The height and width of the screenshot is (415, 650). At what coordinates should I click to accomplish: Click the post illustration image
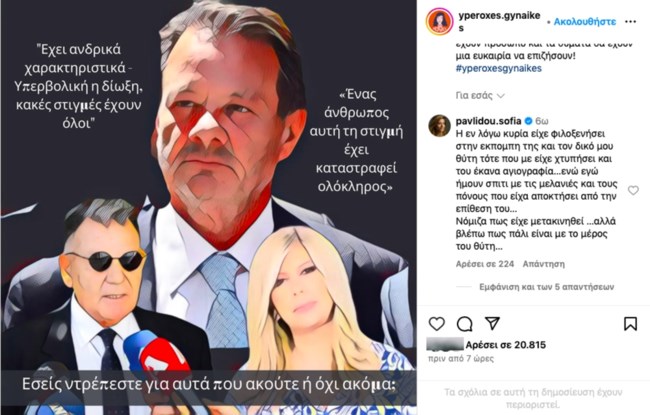coord(209,207)
